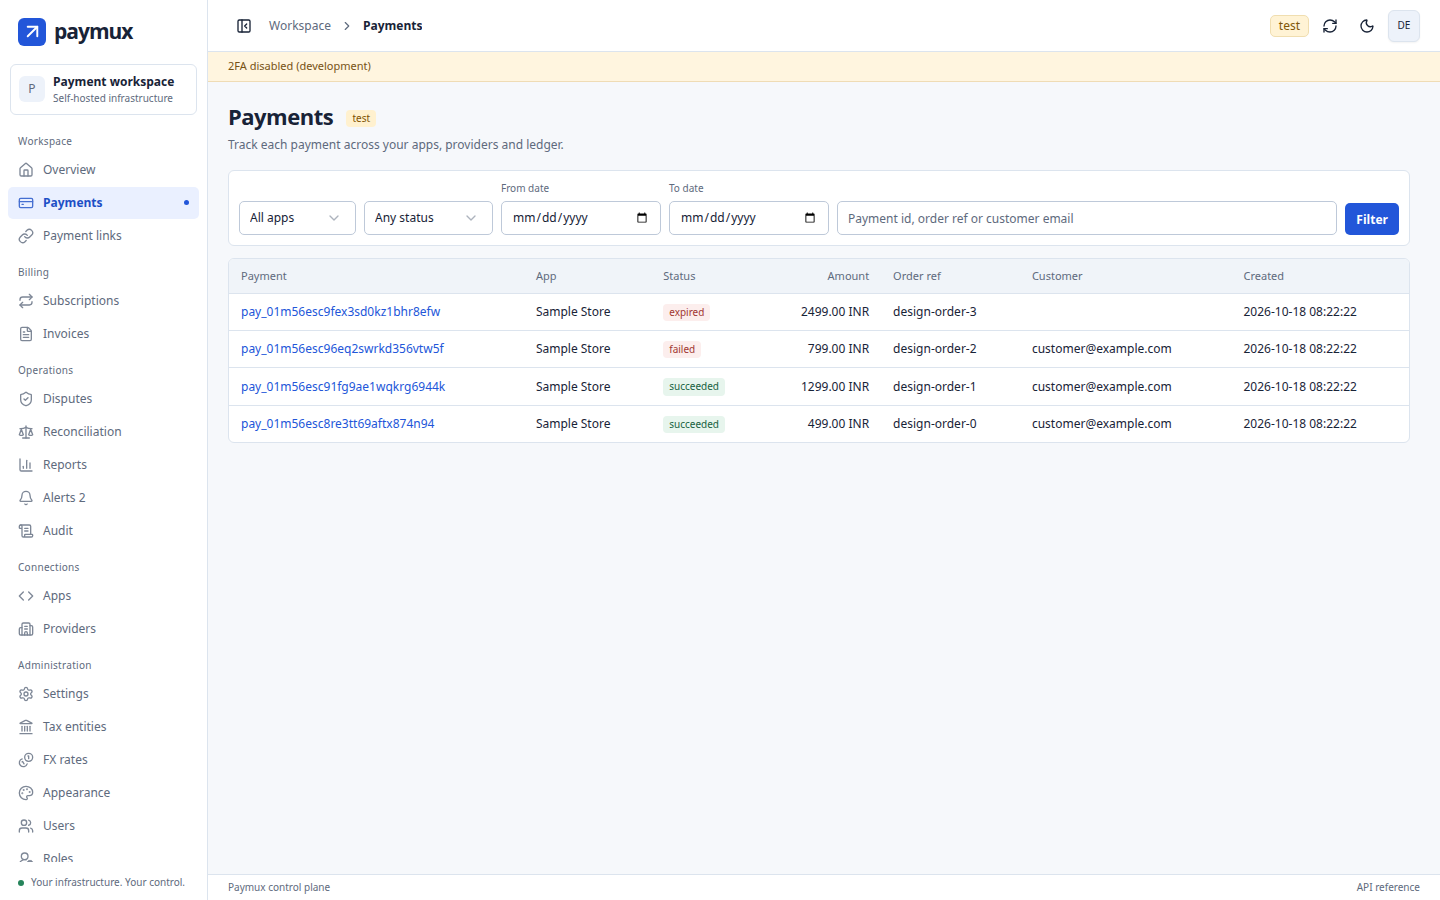1440x900 pixels.
Task: Click the Providers building icon
Action: [x=26, y=629]
